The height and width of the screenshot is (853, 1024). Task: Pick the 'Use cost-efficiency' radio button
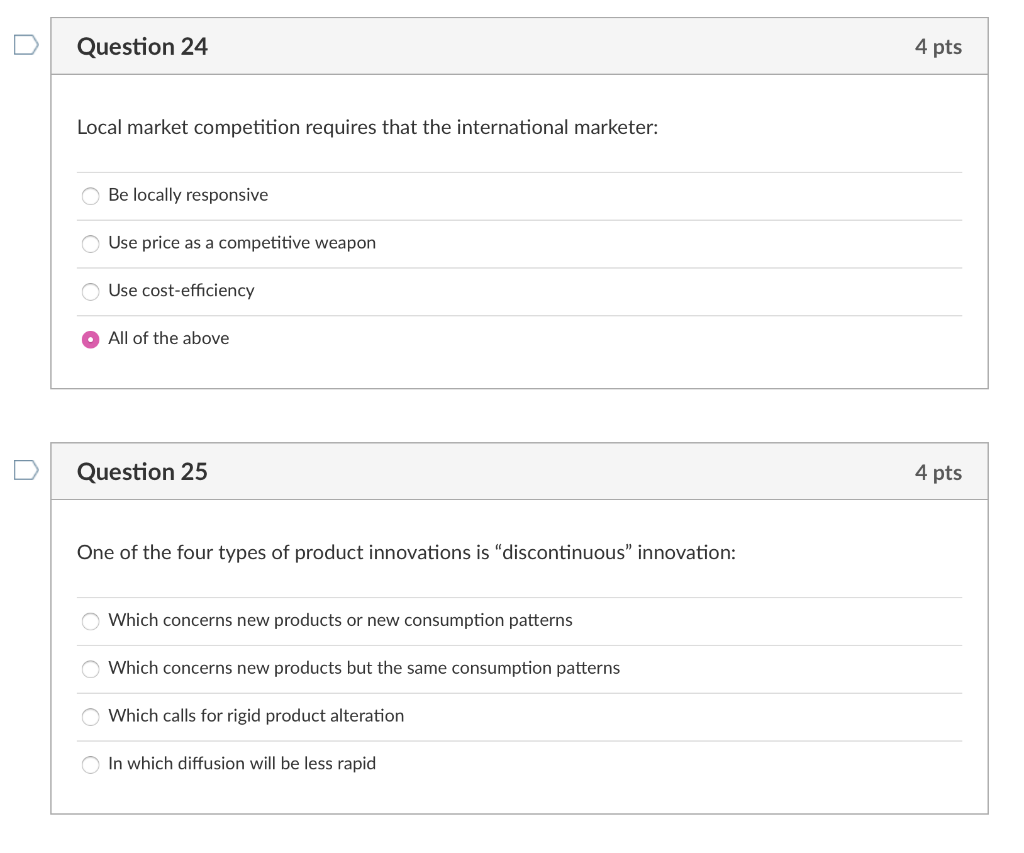point(91,292)
